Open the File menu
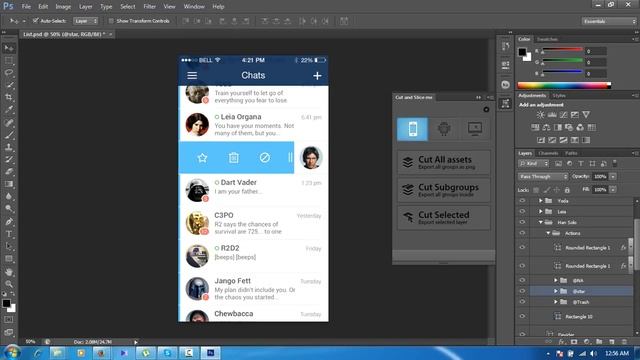 click(26, 7)
